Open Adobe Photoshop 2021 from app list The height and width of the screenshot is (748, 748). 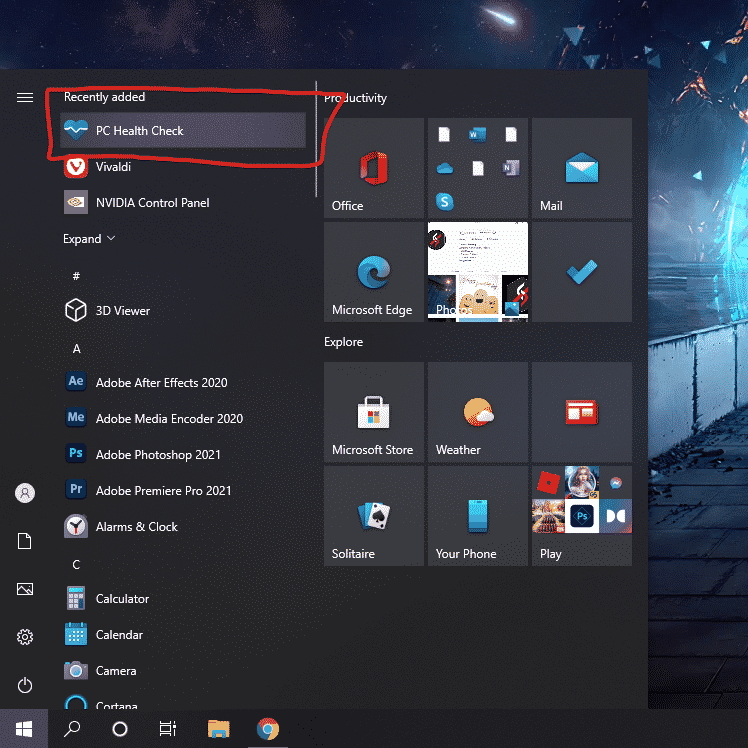[183, 455]
